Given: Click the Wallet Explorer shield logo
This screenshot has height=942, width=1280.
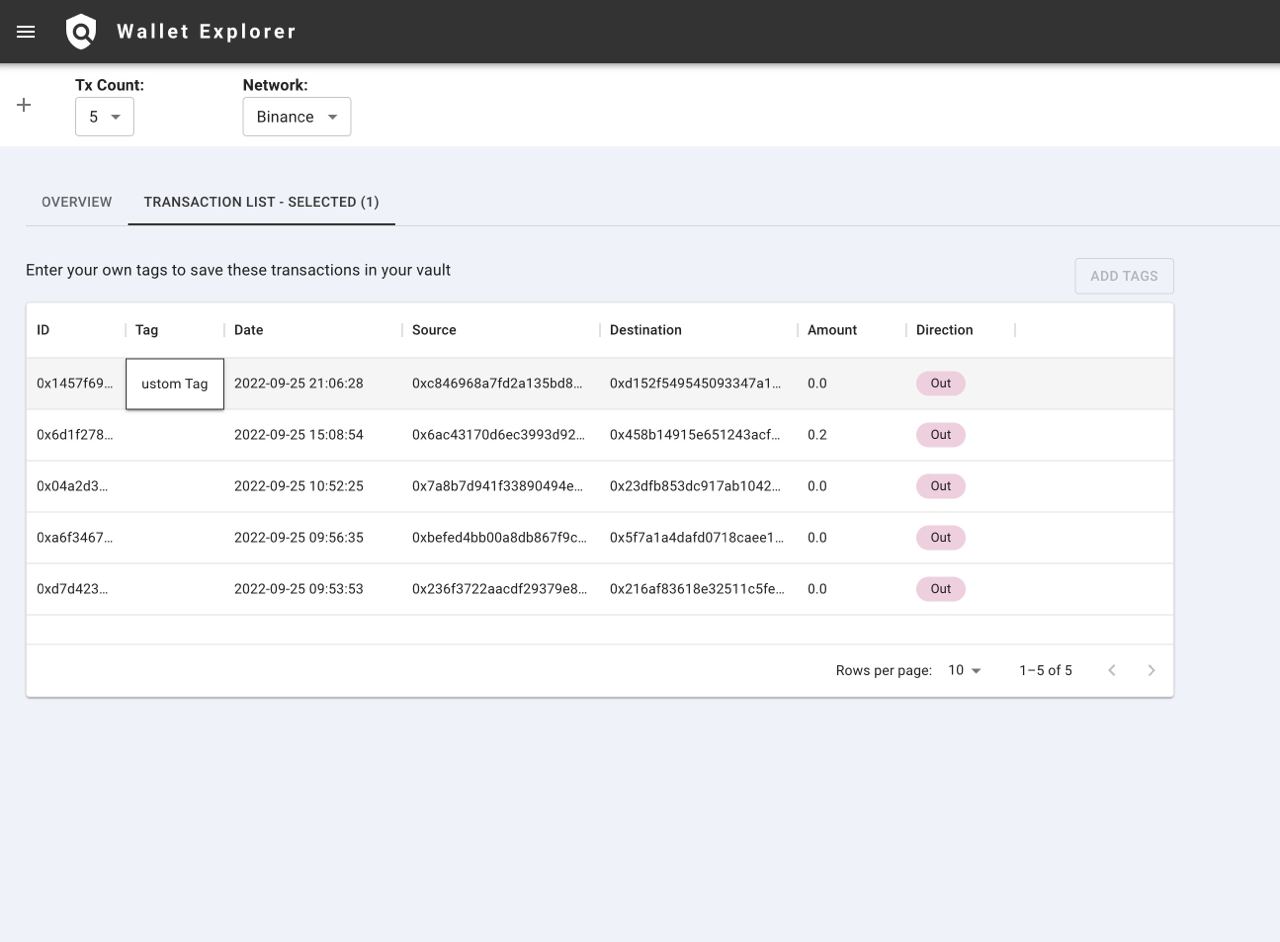Looking at the screenshot, I should tap(80, 31).
